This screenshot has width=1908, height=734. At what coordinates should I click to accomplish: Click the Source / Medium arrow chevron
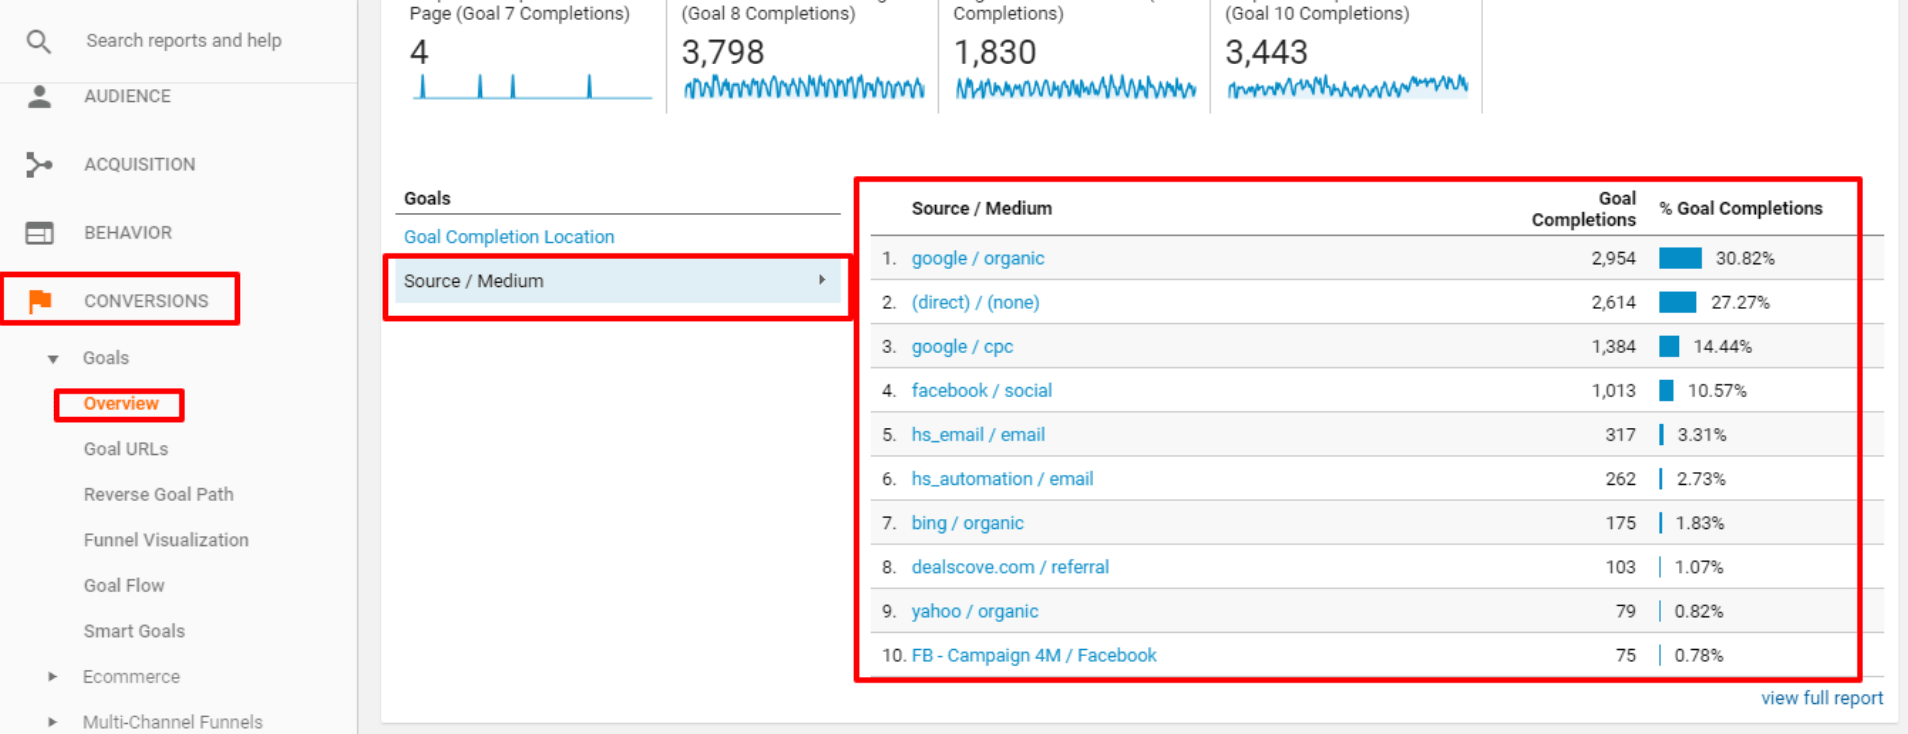pos(822,280)
